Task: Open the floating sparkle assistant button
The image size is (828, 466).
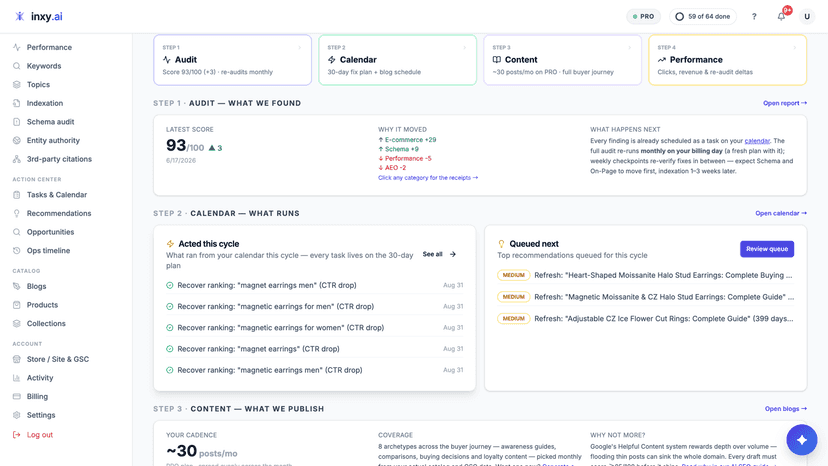Action: (802, 440)
